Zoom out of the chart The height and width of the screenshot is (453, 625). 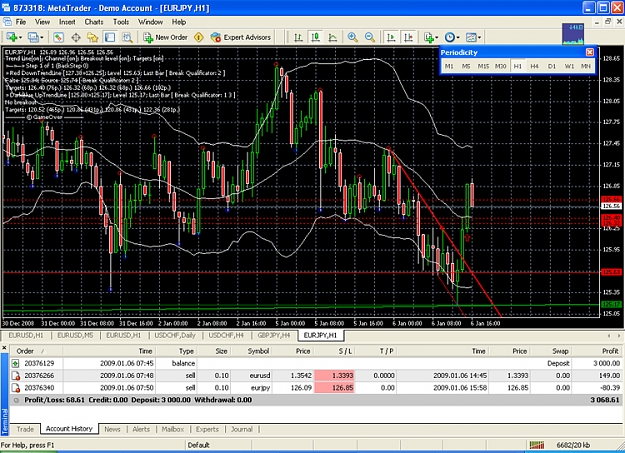click(369, 37)
